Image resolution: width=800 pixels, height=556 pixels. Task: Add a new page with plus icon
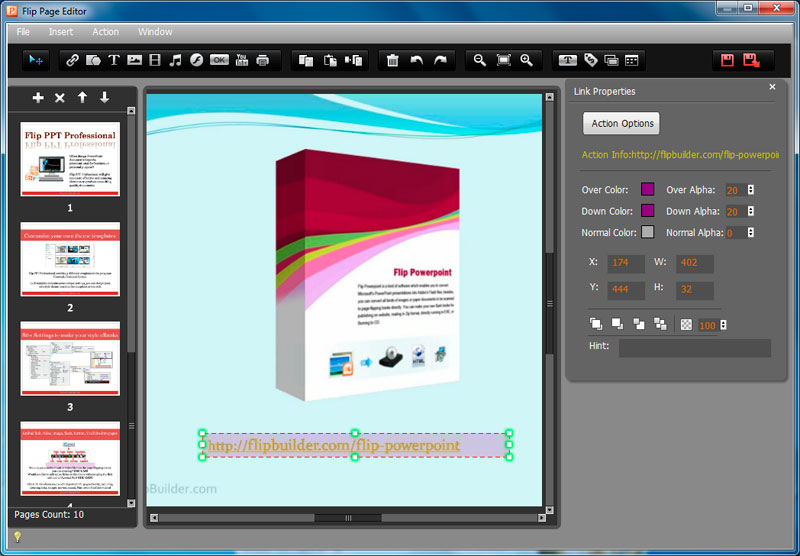38,97
